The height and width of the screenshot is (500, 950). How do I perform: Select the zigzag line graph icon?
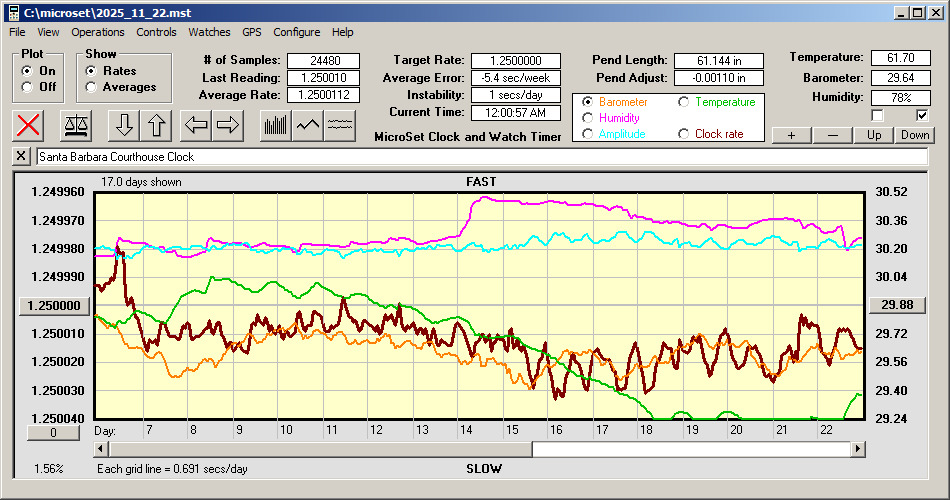click(x=308, y=125)
